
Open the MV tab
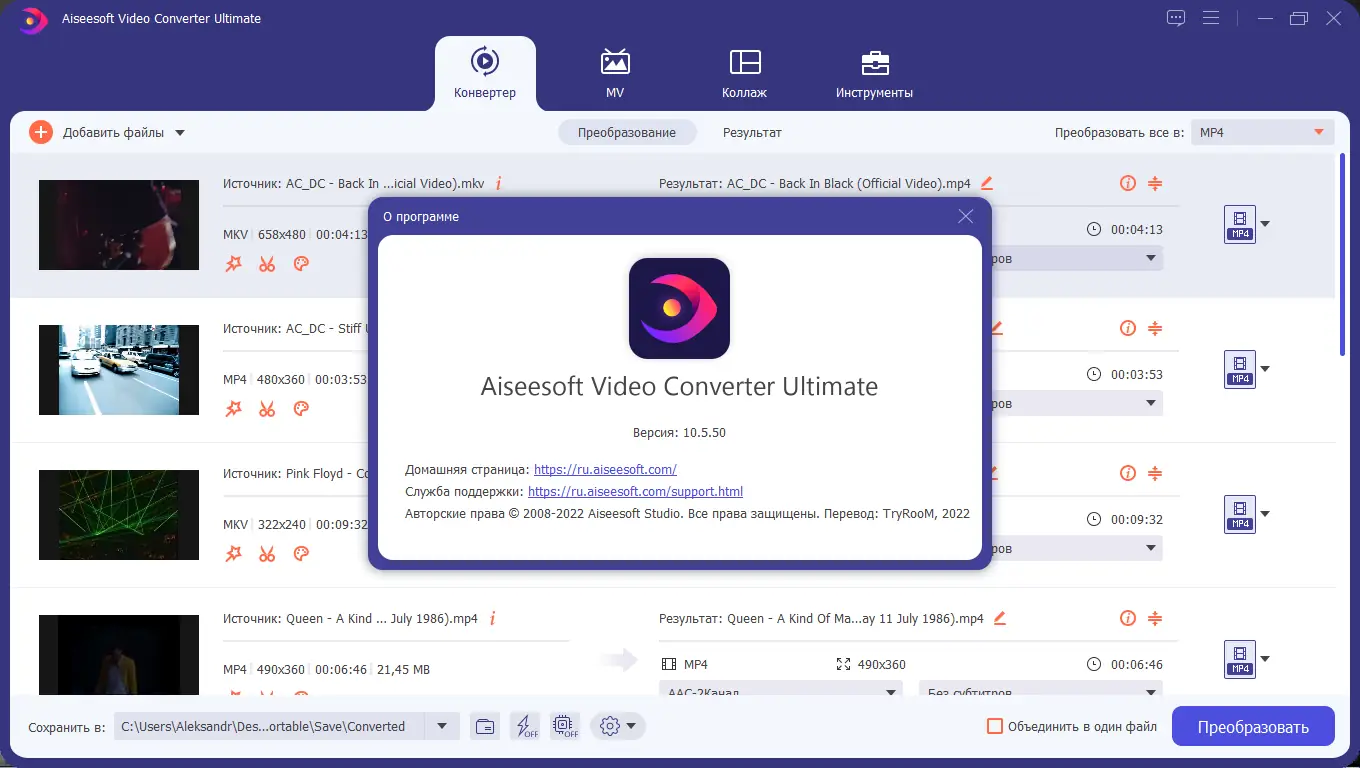615,73
